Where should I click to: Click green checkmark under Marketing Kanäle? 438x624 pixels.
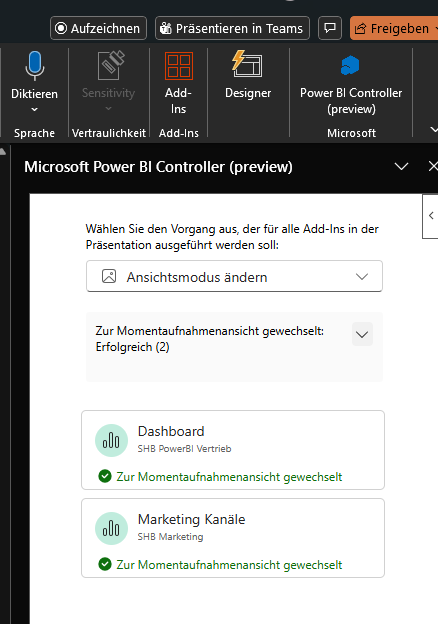[x=105, y=564]
